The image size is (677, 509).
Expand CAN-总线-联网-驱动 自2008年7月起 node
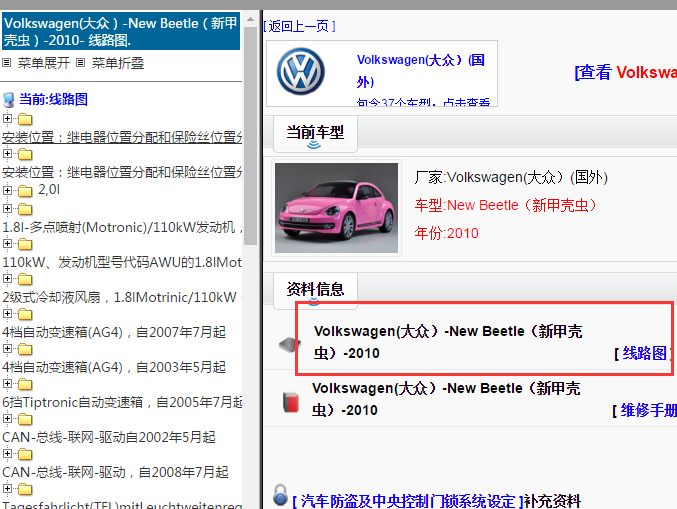[7, 453]
